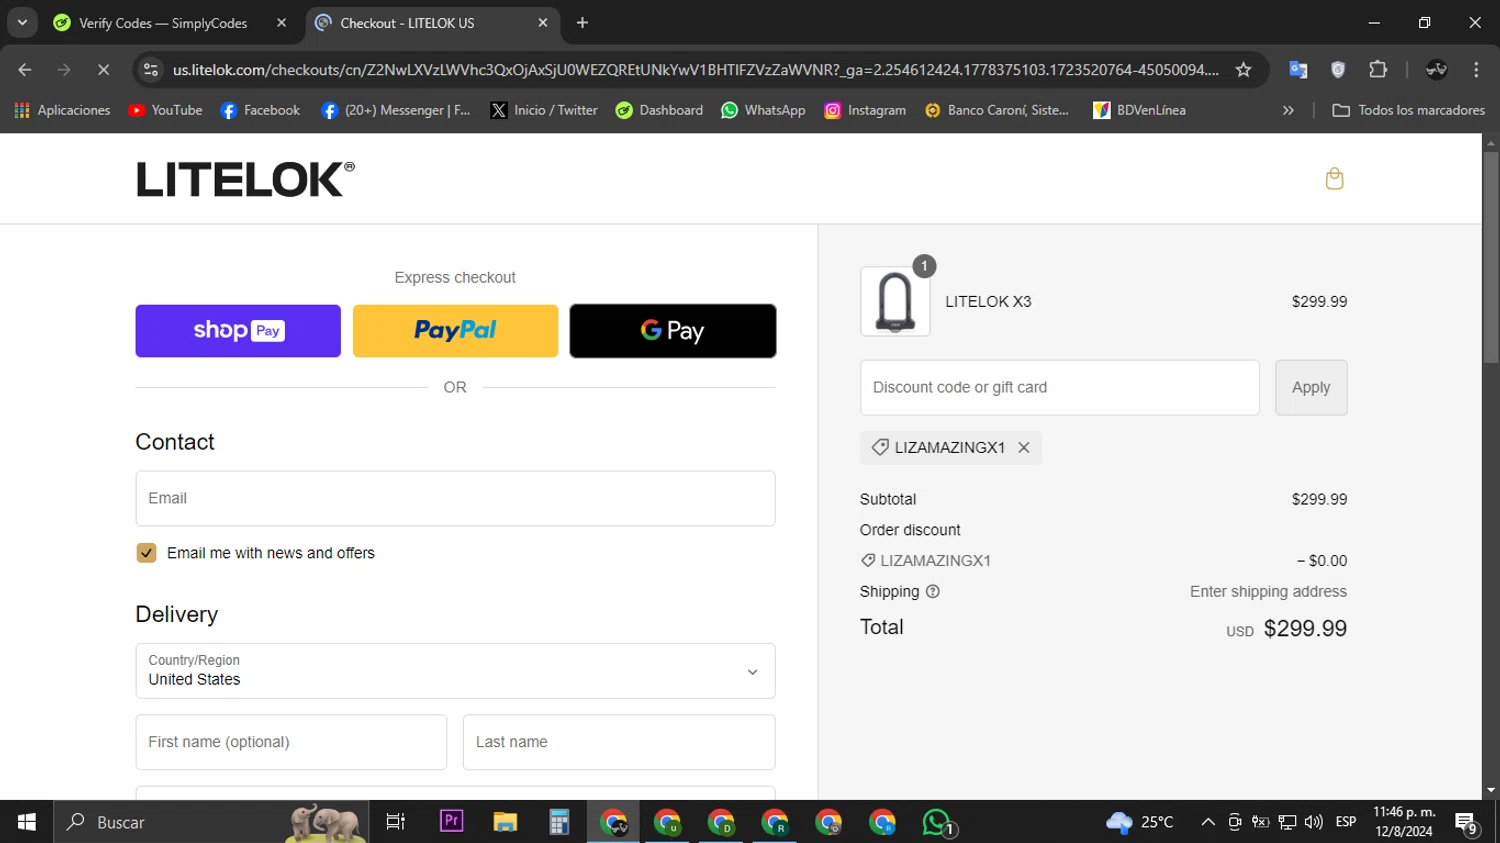Close the Verify Codes SimplyCodes tab
Viewport: 1500px width, 843px height.
tap(281, 23)
